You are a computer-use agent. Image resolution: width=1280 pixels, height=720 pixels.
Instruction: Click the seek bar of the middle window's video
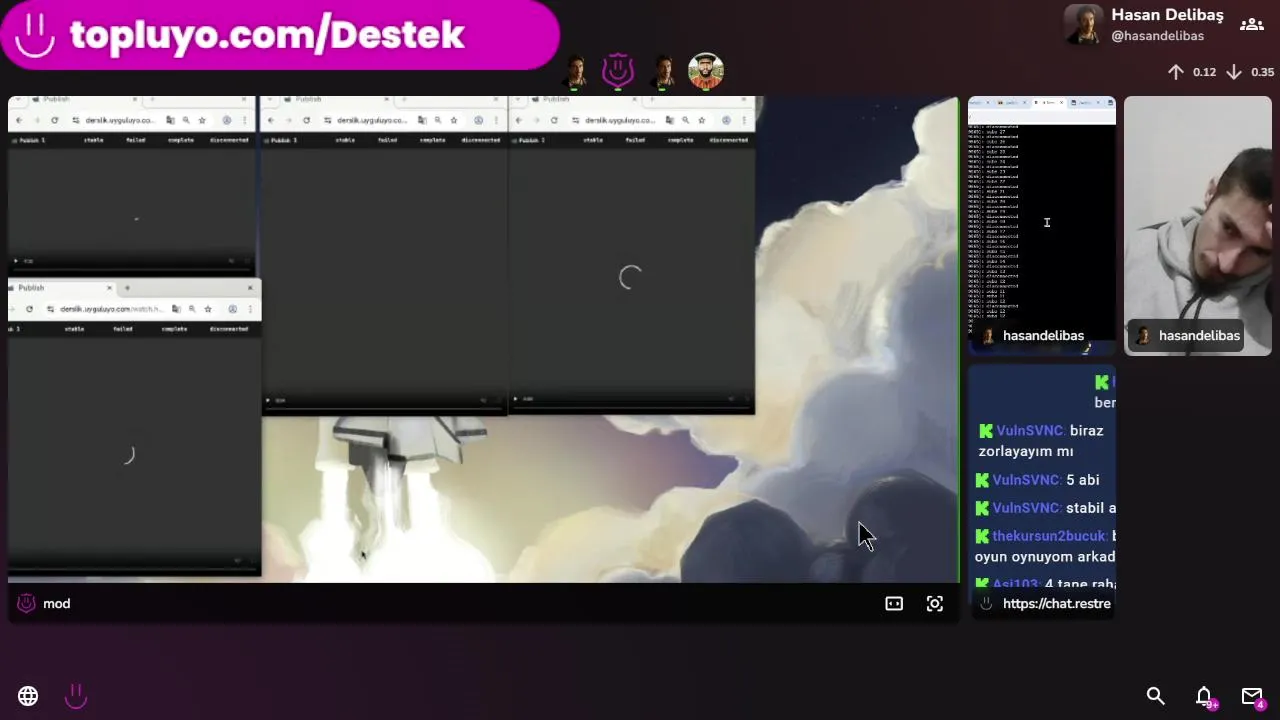tap(383, 408)
